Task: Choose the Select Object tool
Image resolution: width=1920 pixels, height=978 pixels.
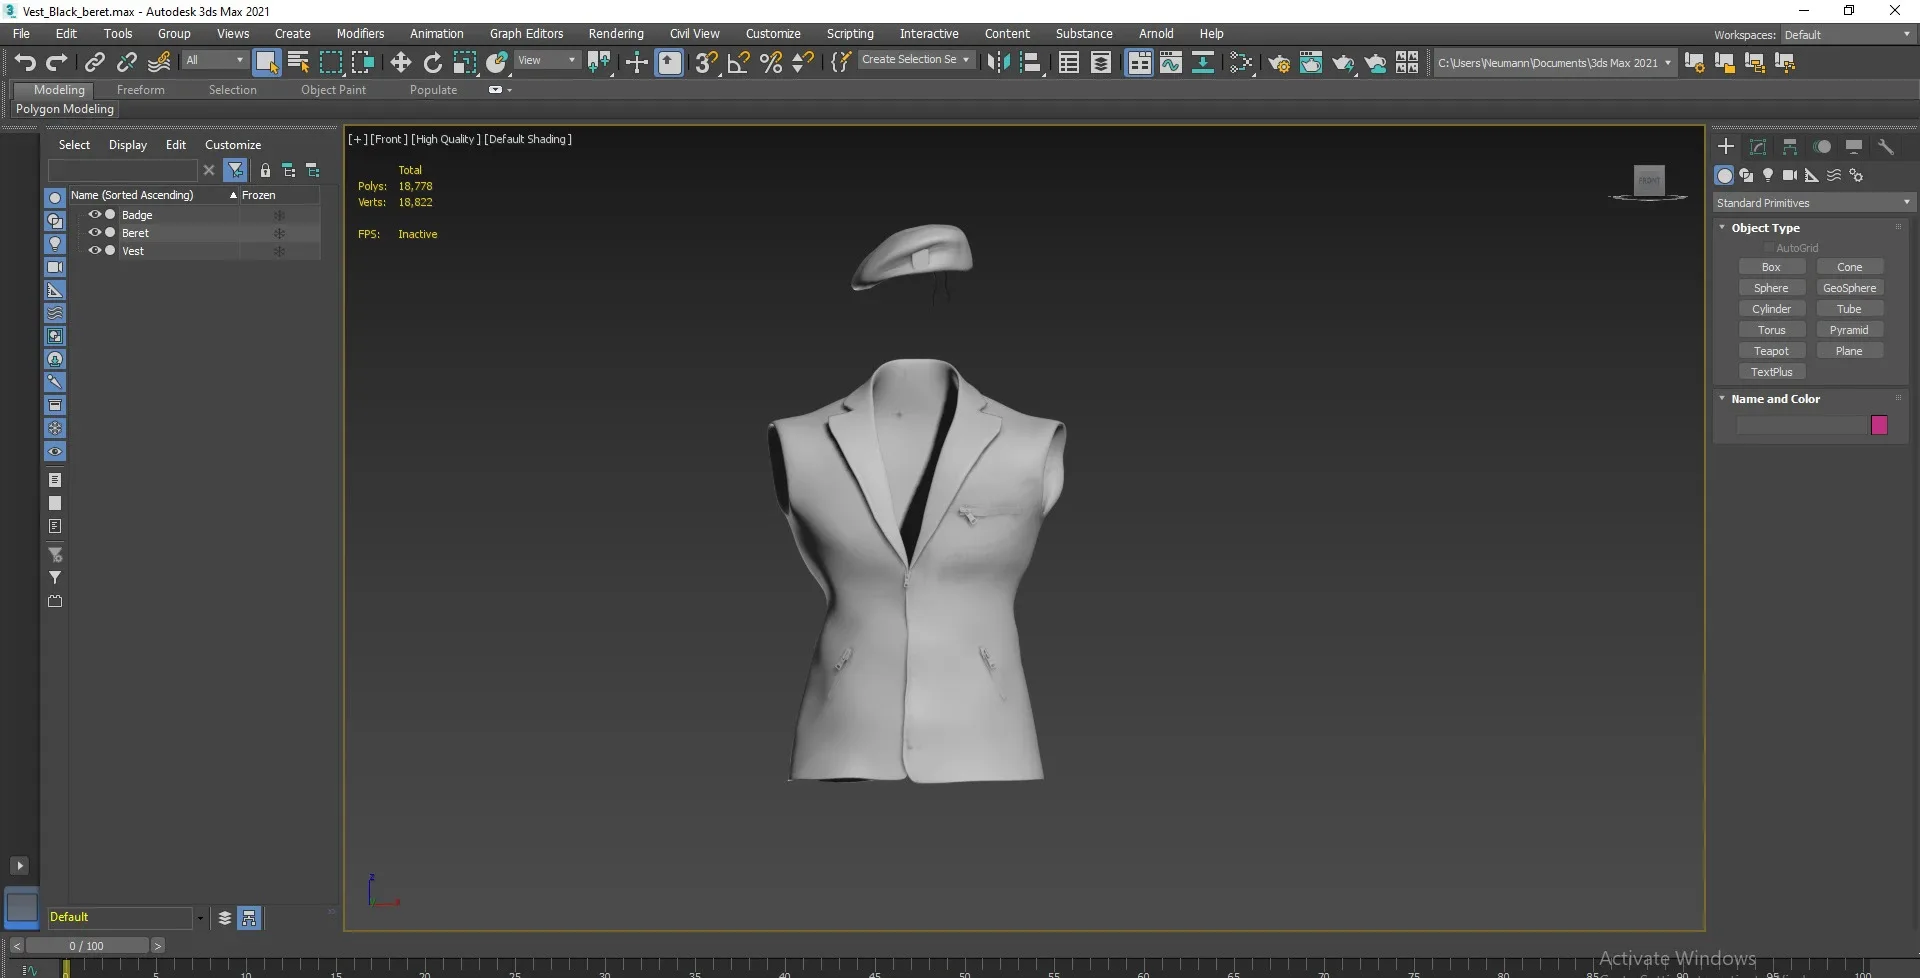Action: click(x=267, y=62)
